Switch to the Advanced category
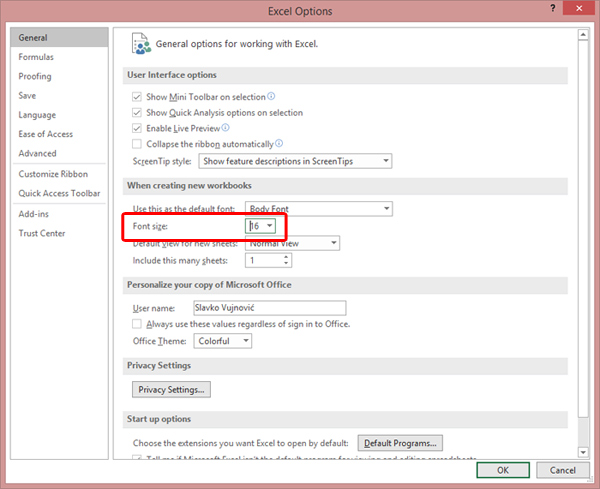 point(38,153)
